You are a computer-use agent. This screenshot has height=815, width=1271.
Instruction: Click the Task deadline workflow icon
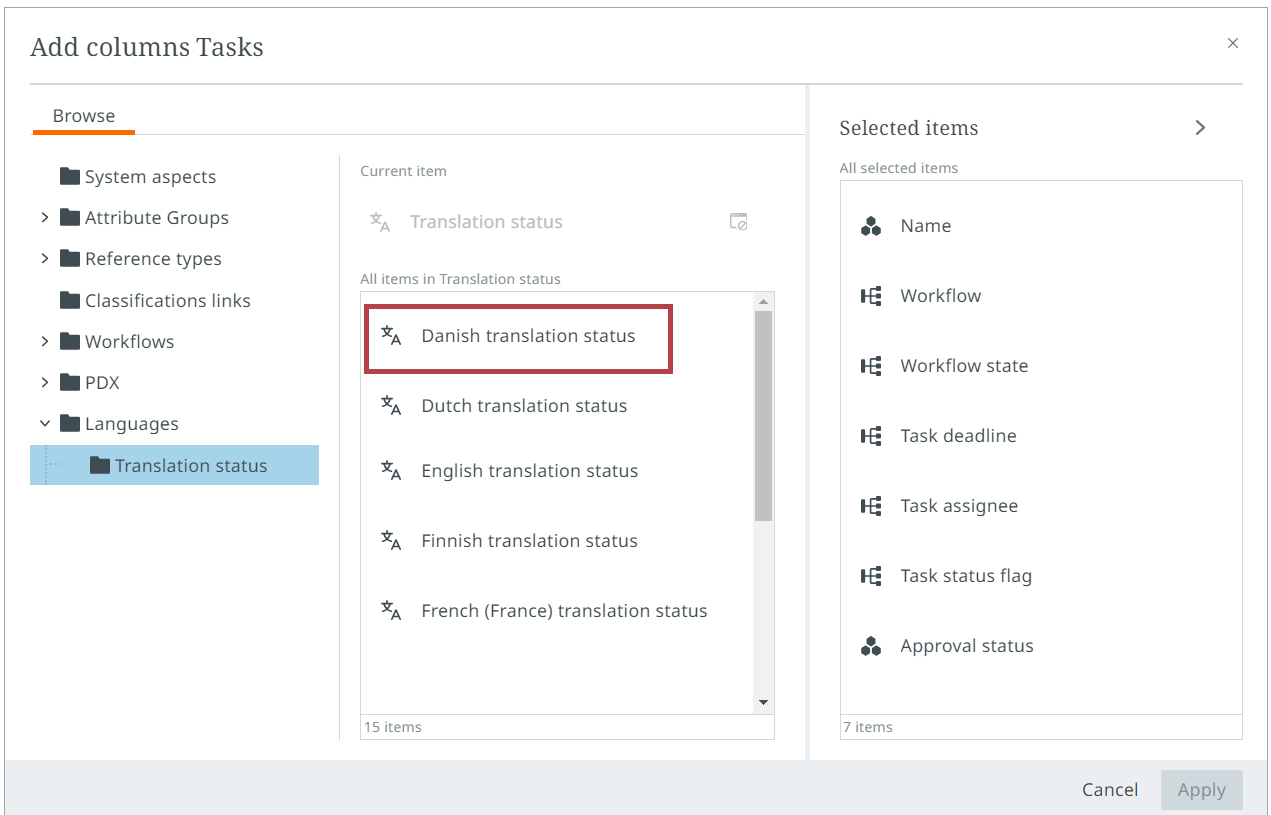tap(871, 436)
